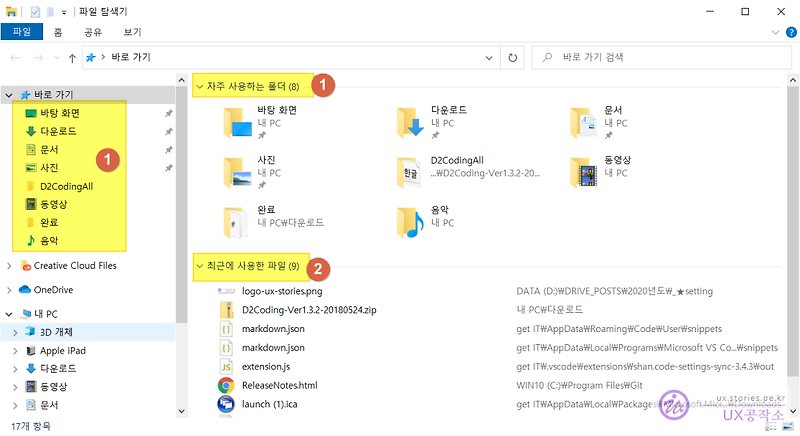Image resolution: width=800 pixels, height=436 pixels.
Task: Open the help question mark icon
Action: click(x=791, y=32)
